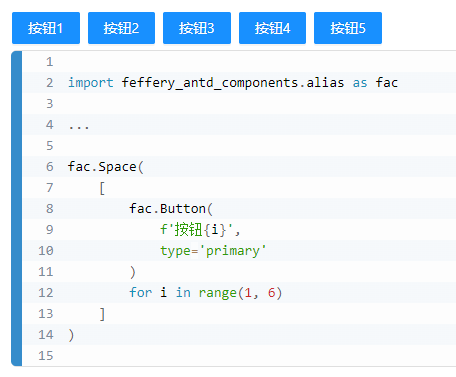Activate the 按钮4 button
The width and height of the screenshot is (456, 377).
click(x=272, y=28)
